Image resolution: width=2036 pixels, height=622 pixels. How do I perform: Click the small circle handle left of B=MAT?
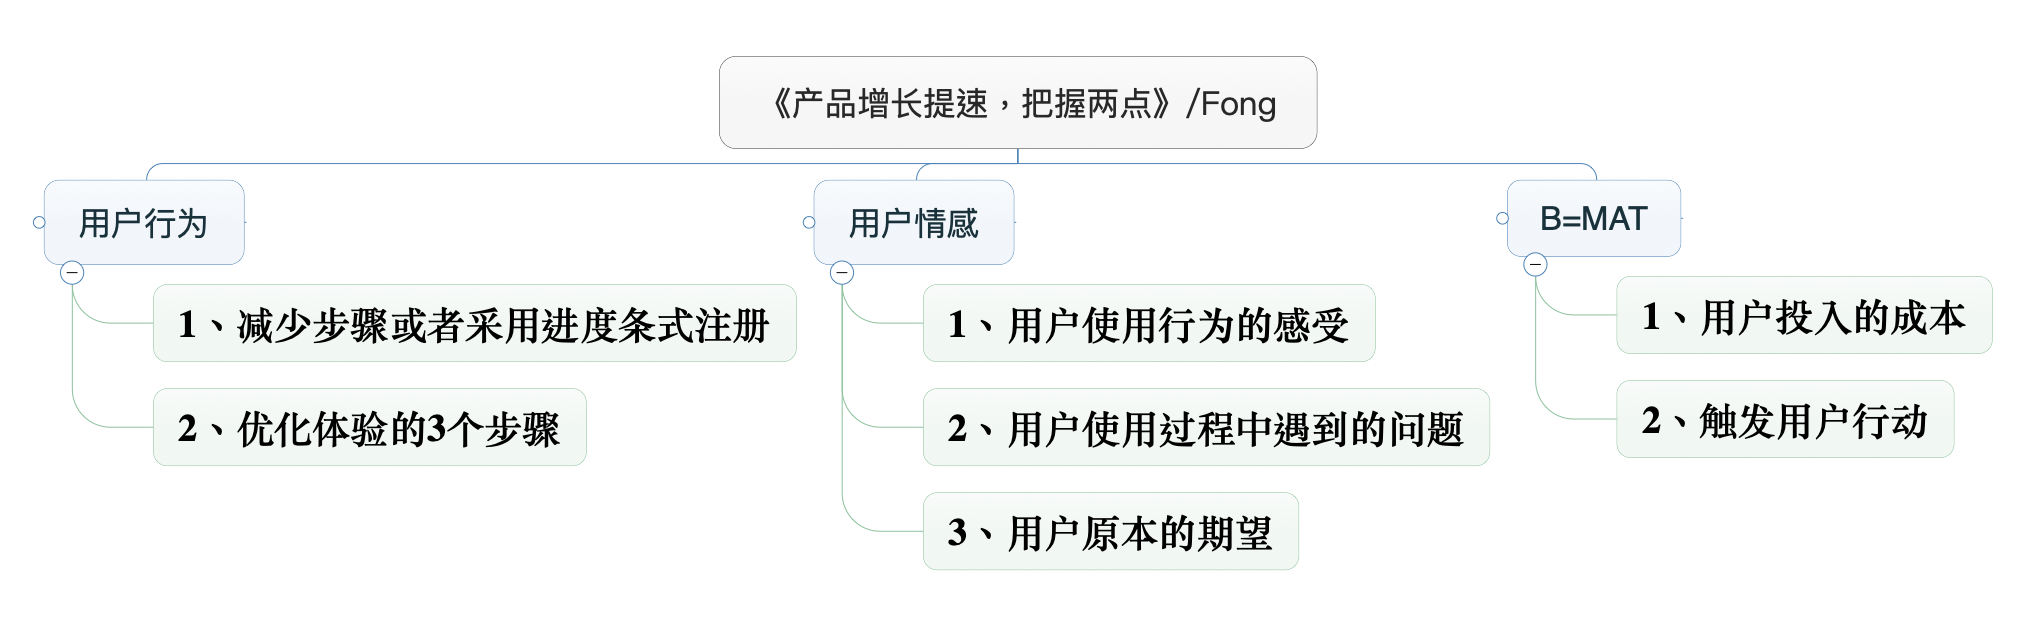click(1502, 218)
